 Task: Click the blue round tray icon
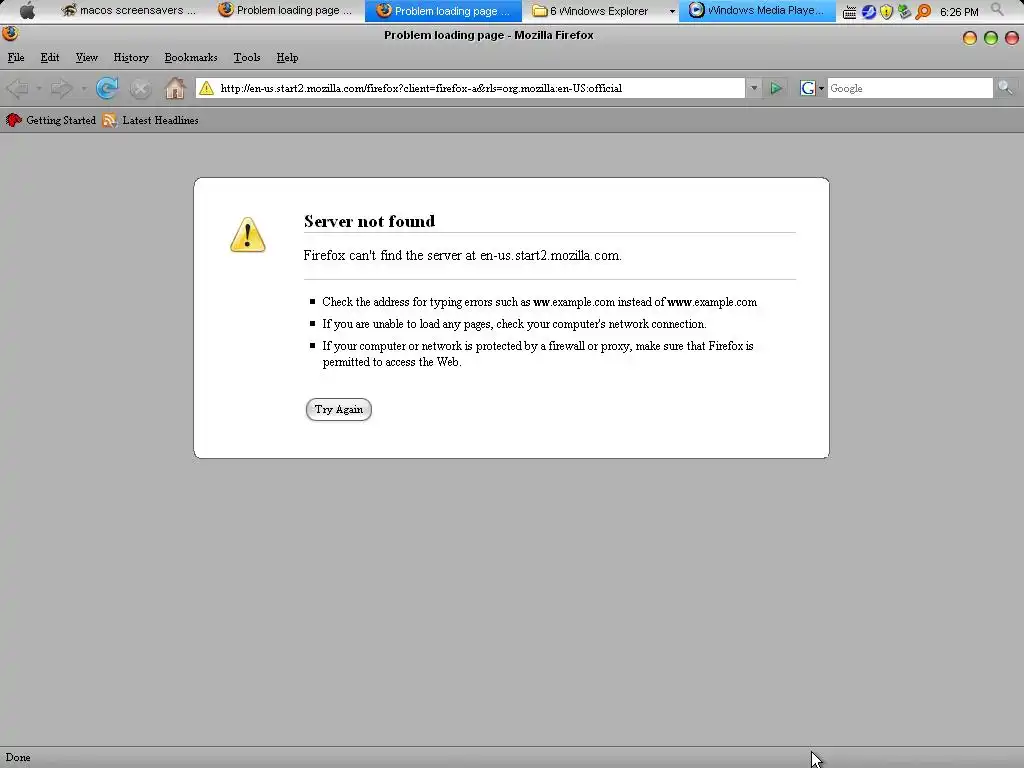868,12
